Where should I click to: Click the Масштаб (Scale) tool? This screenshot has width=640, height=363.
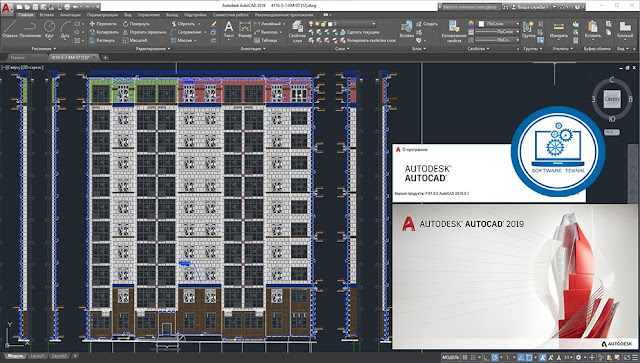[135, 40]
